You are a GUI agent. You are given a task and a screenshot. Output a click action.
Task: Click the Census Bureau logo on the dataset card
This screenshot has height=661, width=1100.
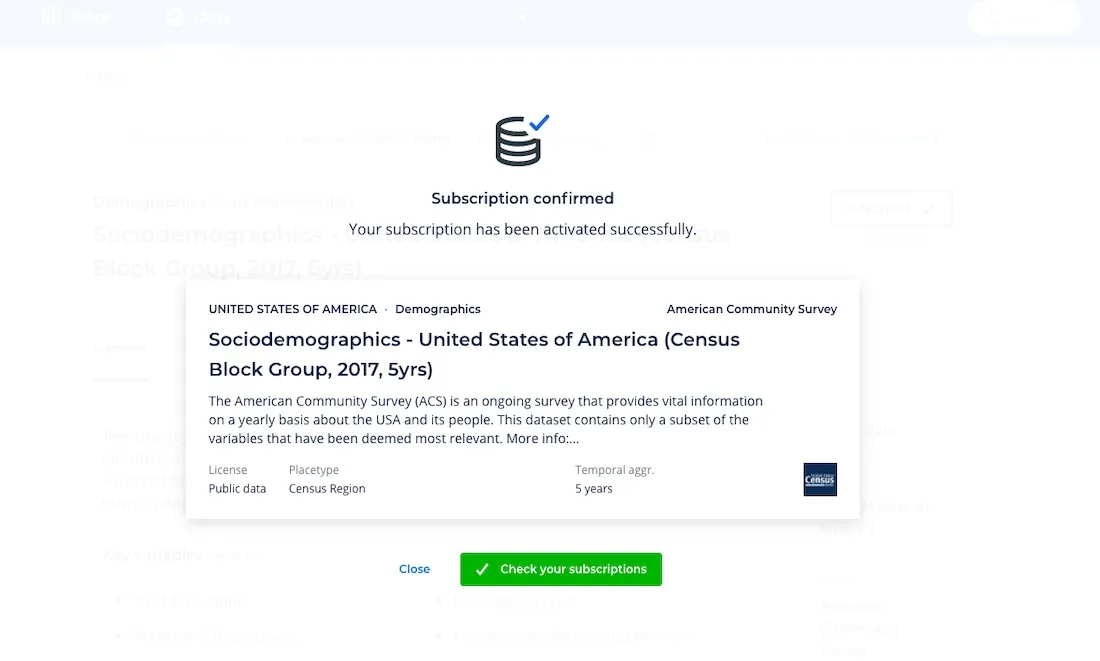coord(820,480)
